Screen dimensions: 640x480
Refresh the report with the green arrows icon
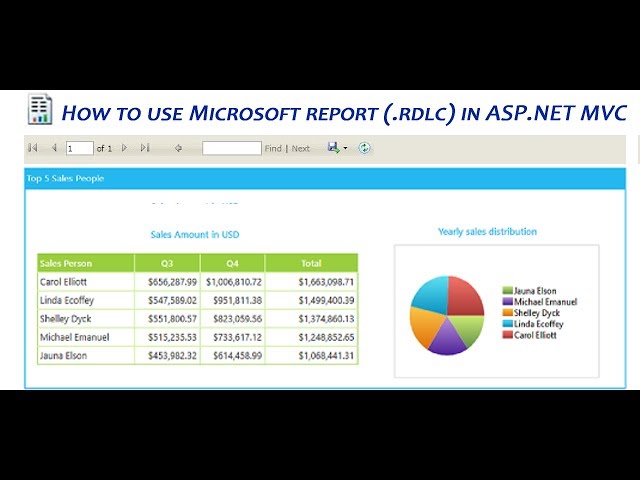(364, 148)
